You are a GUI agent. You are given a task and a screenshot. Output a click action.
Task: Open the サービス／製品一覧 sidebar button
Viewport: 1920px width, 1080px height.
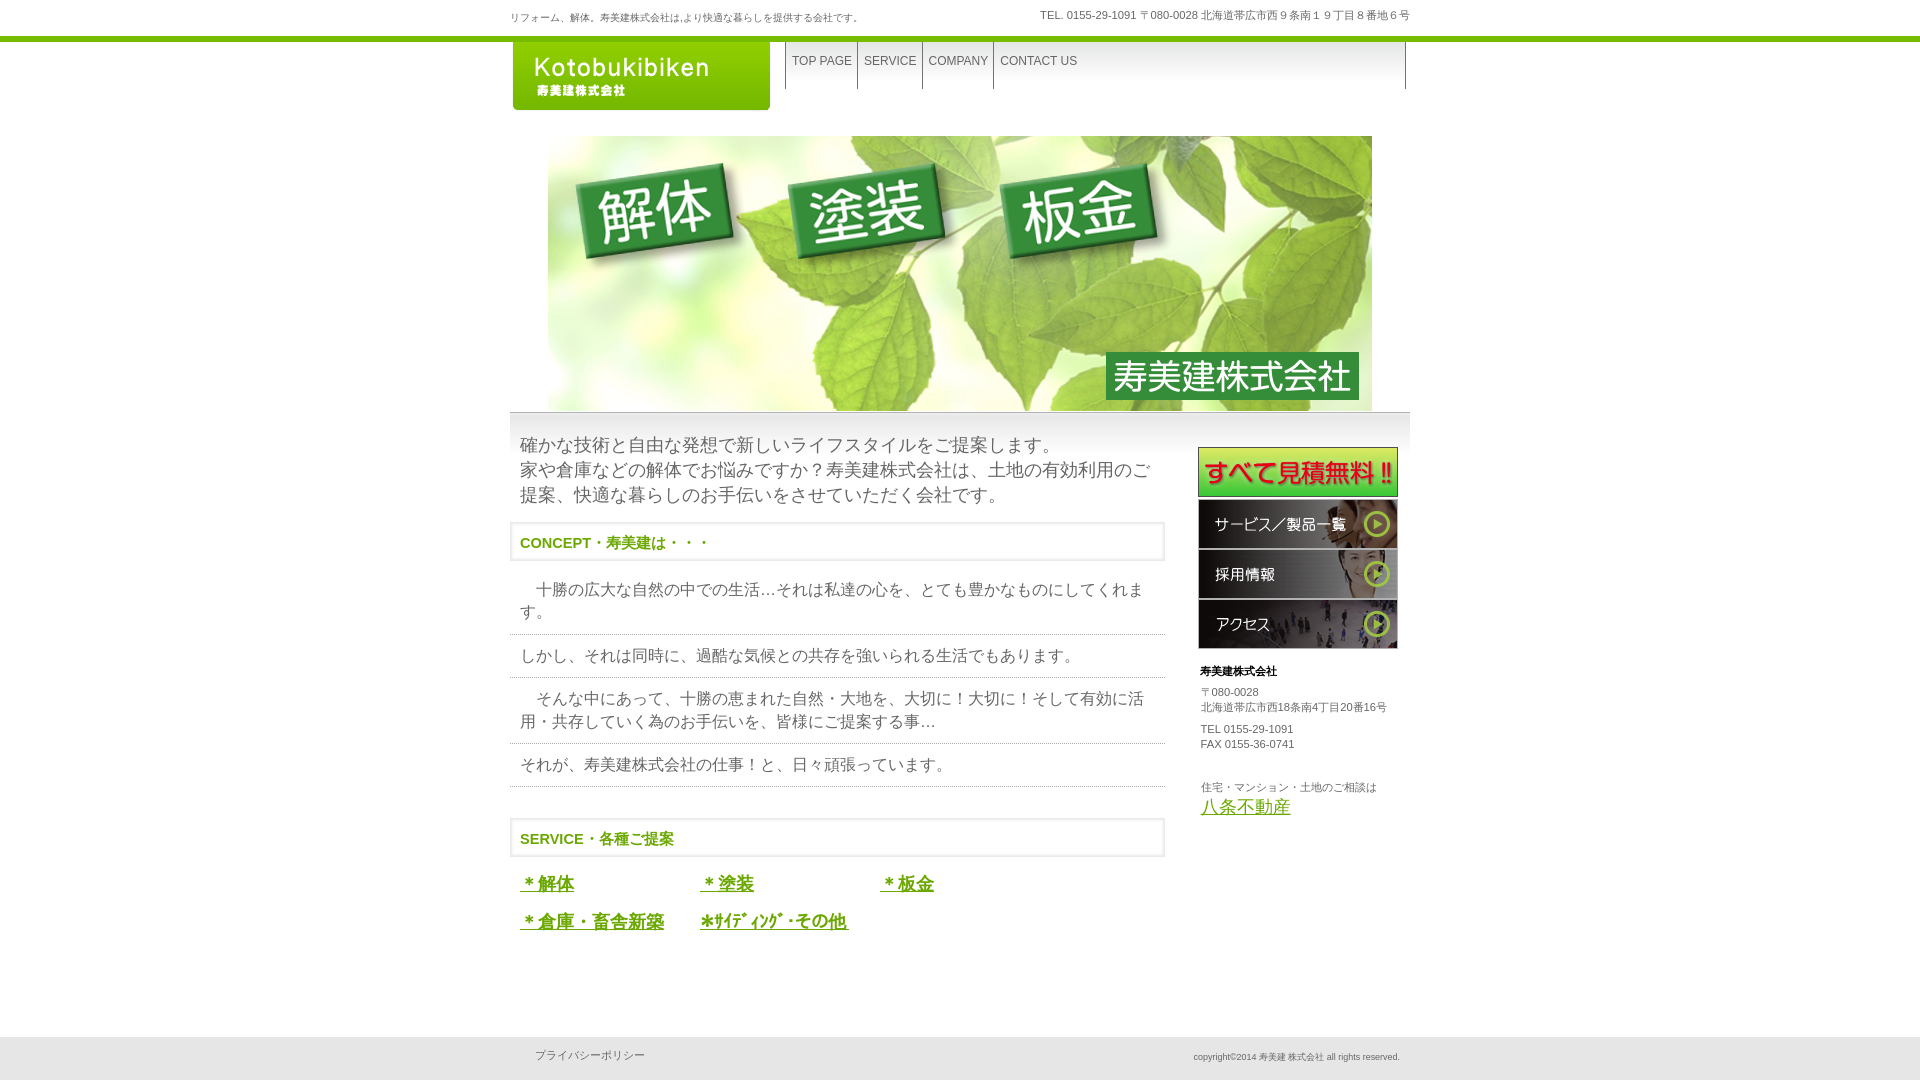(1298, 524)
